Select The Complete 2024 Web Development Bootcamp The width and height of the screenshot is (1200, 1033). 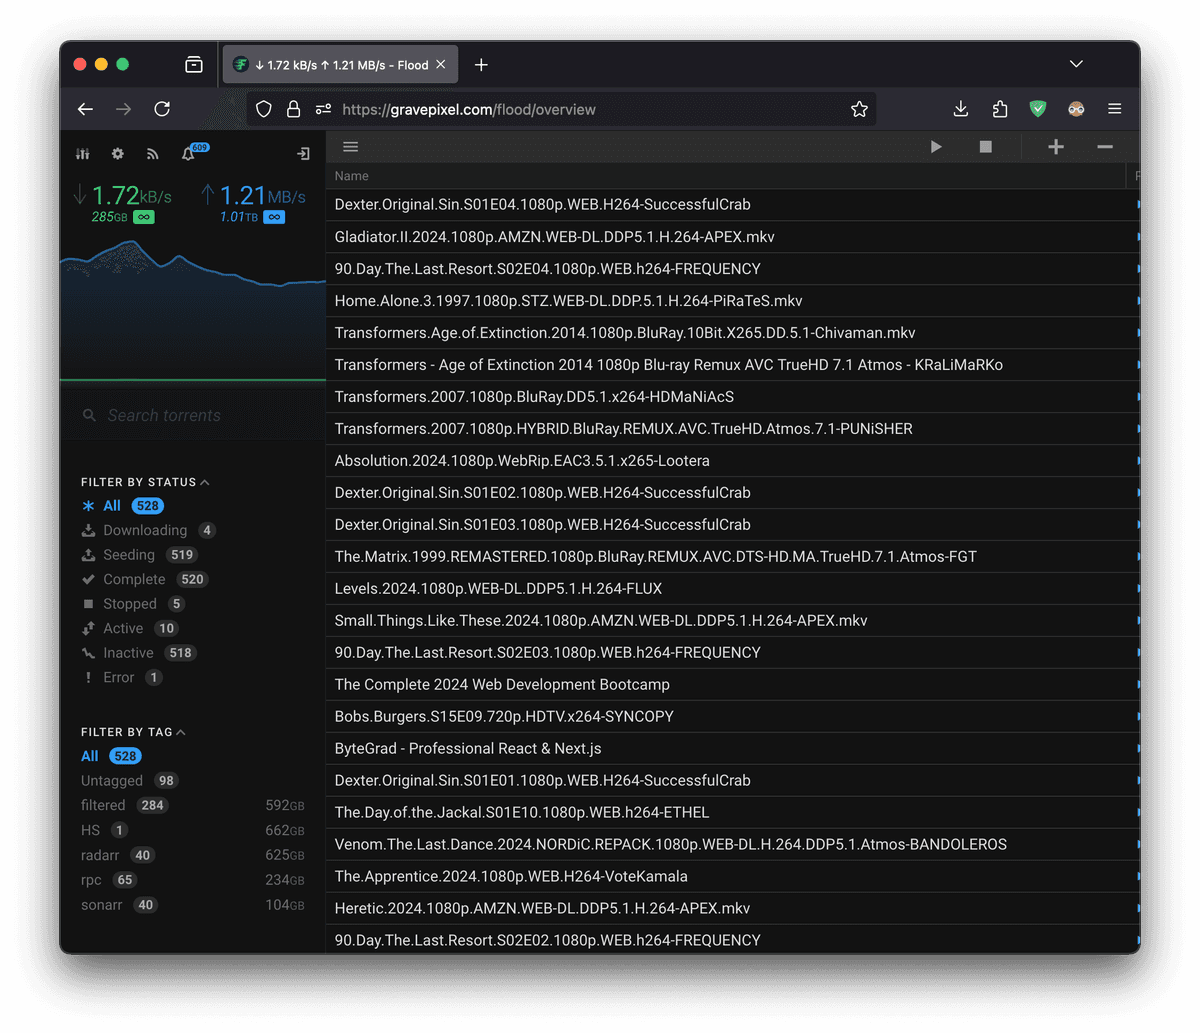(733, 685)
